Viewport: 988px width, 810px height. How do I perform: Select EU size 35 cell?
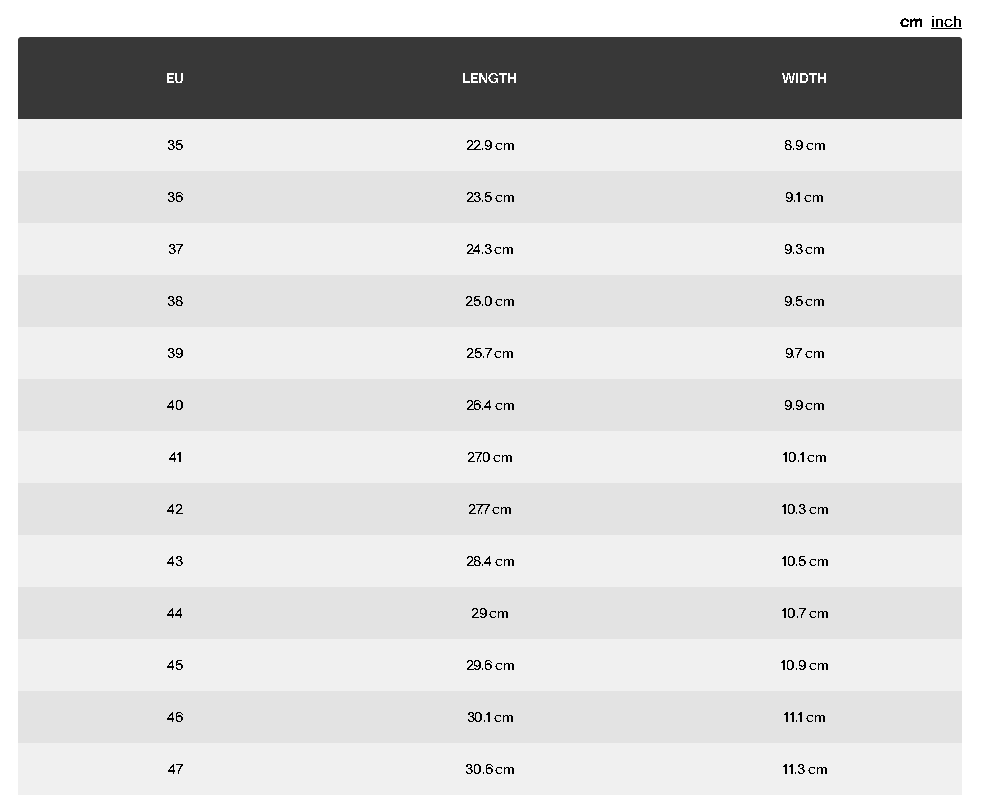pos(175,145)
